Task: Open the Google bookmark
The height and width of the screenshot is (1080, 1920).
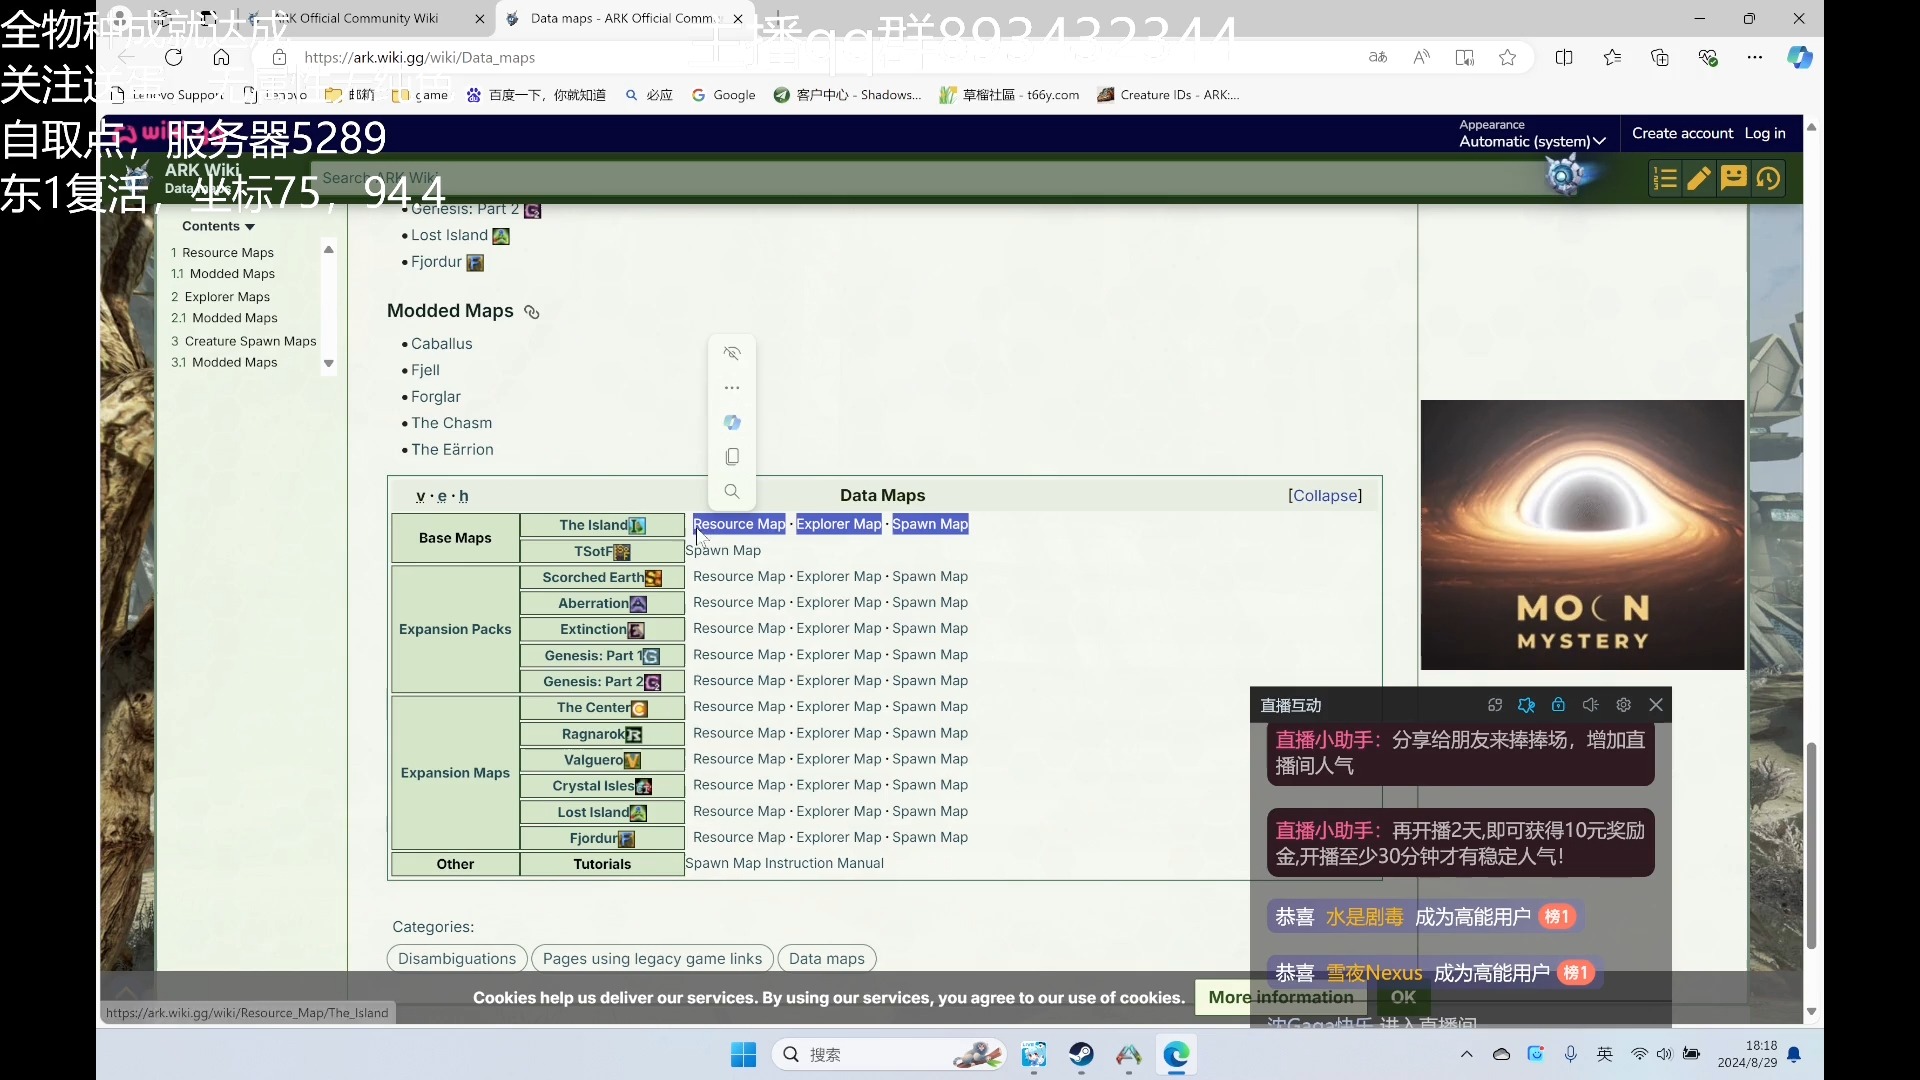Action: [724, 95]
